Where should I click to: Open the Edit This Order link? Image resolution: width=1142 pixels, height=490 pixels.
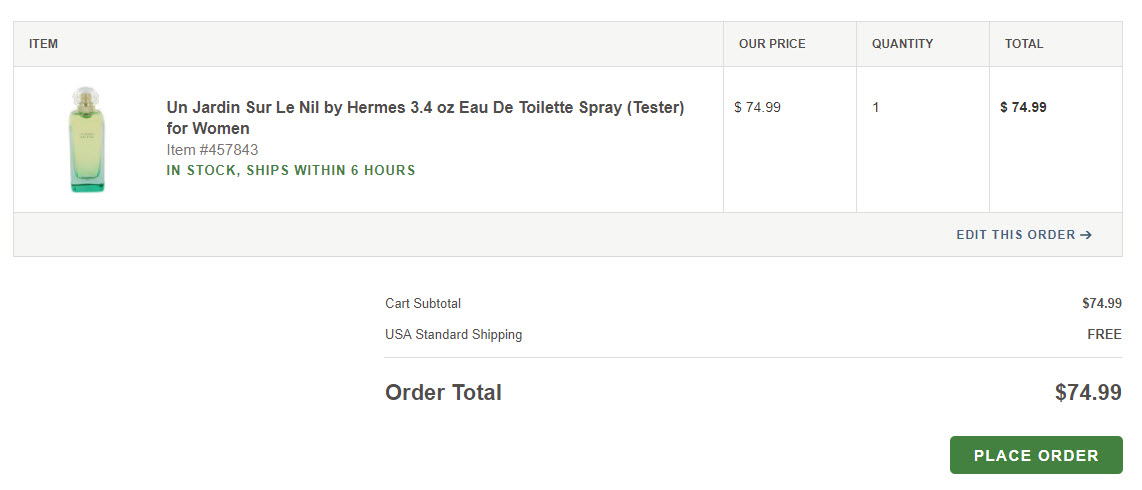[1024, 234]
